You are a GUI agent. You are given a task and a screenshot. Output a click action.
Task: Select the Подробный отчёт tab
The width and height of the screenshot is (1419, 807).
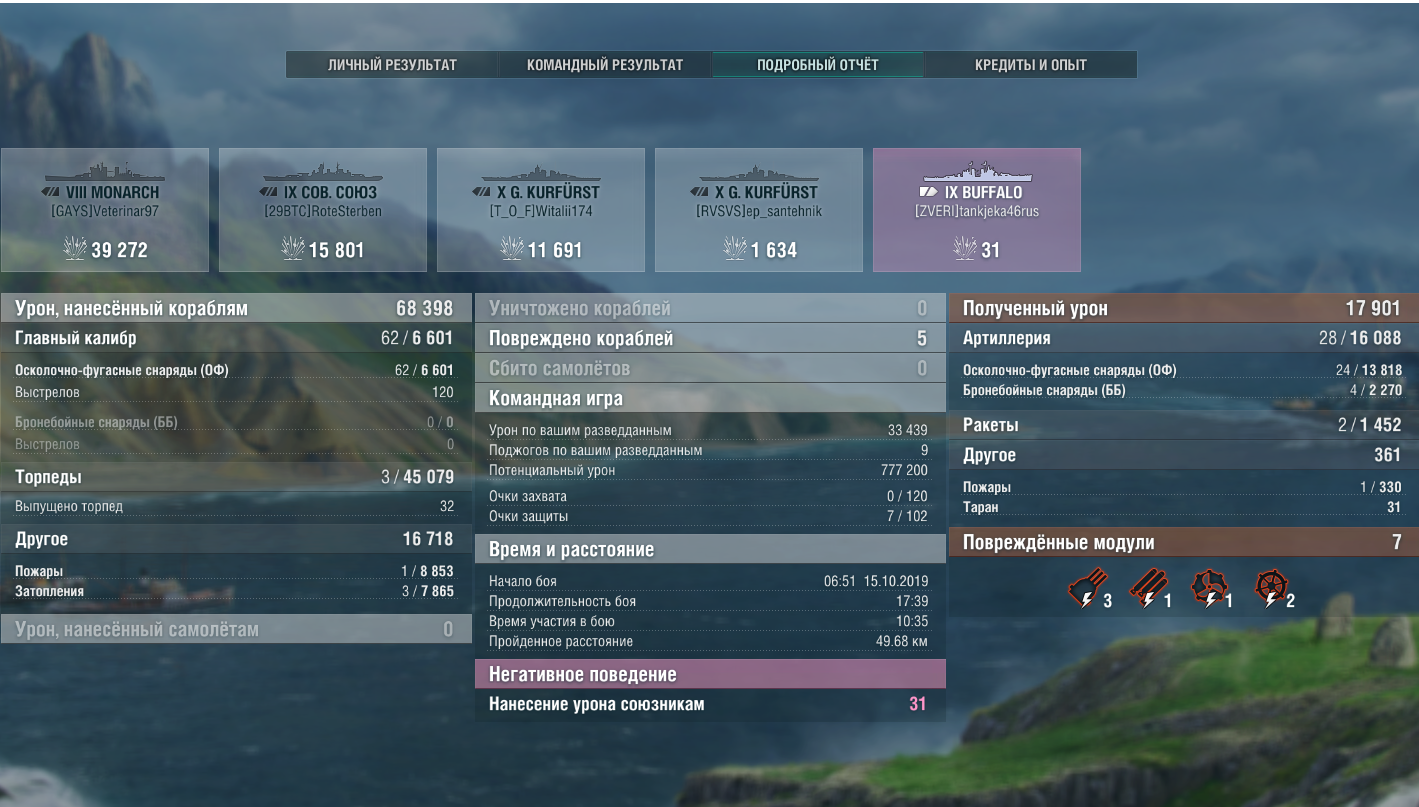[x=818, y=65]
